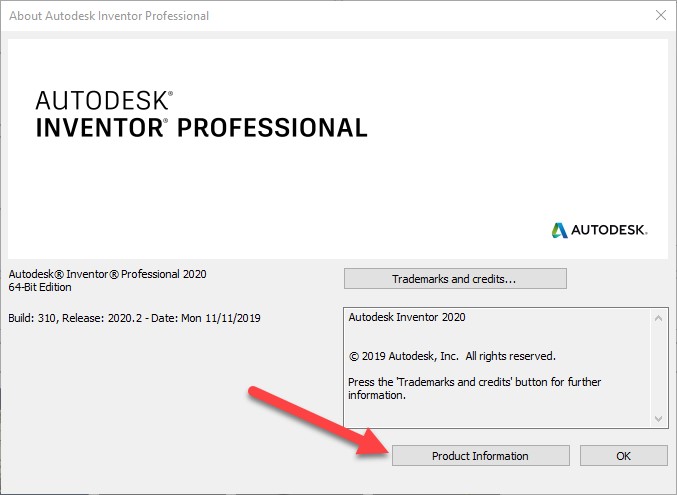Click 'Autodesk Inventor 2020' in credits box

point(407,317)
